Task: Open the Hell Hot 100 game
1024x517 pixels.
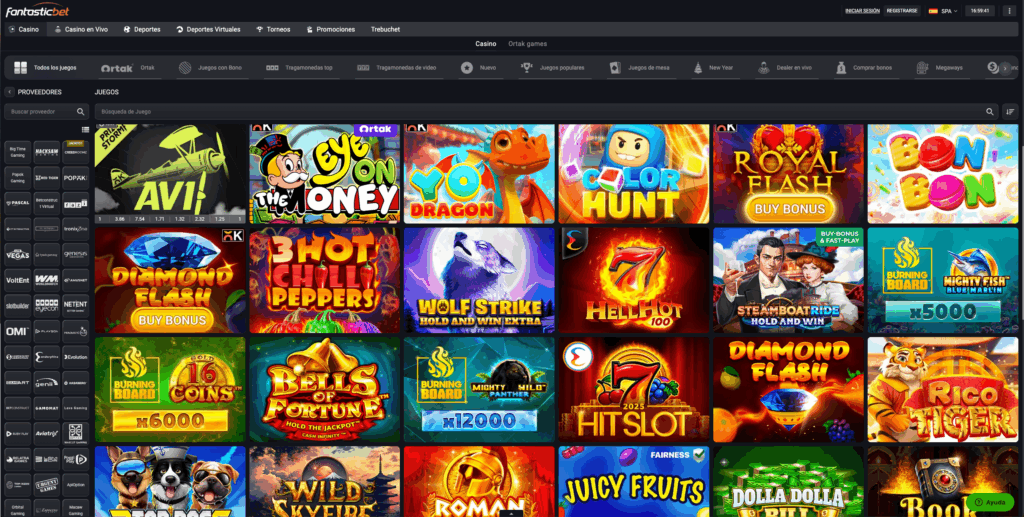Action: point(633,280)
